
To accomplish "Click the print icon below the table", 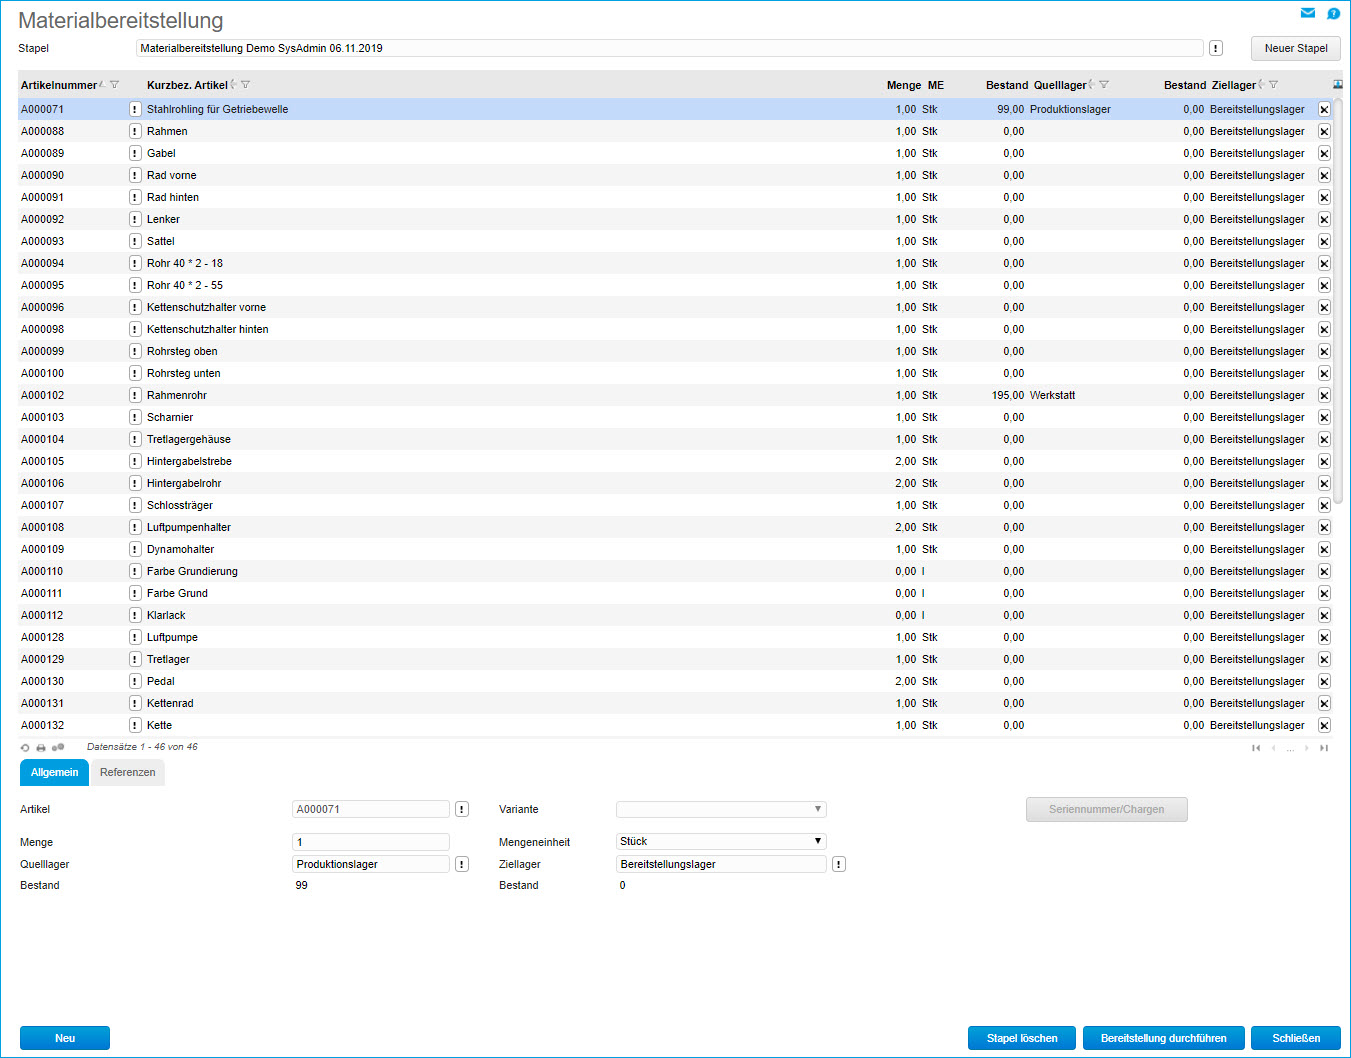I will pyautogui.click(x=41, y=748).
